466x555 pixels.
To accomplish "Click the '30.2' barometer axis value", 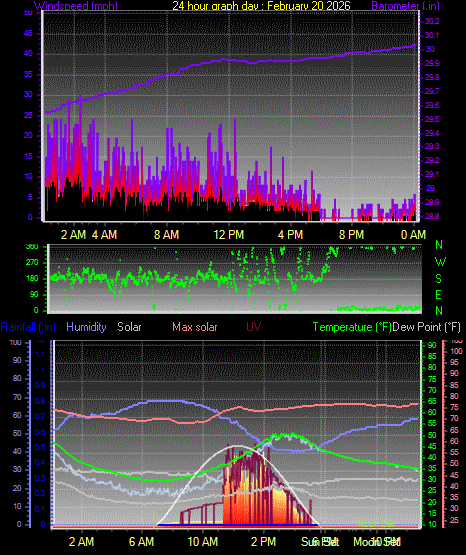I will point(432,21).
